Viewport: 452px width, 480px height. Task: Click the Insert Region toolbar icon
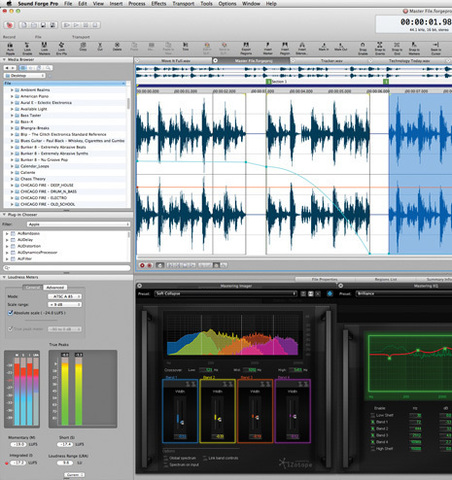click(285, 48)
